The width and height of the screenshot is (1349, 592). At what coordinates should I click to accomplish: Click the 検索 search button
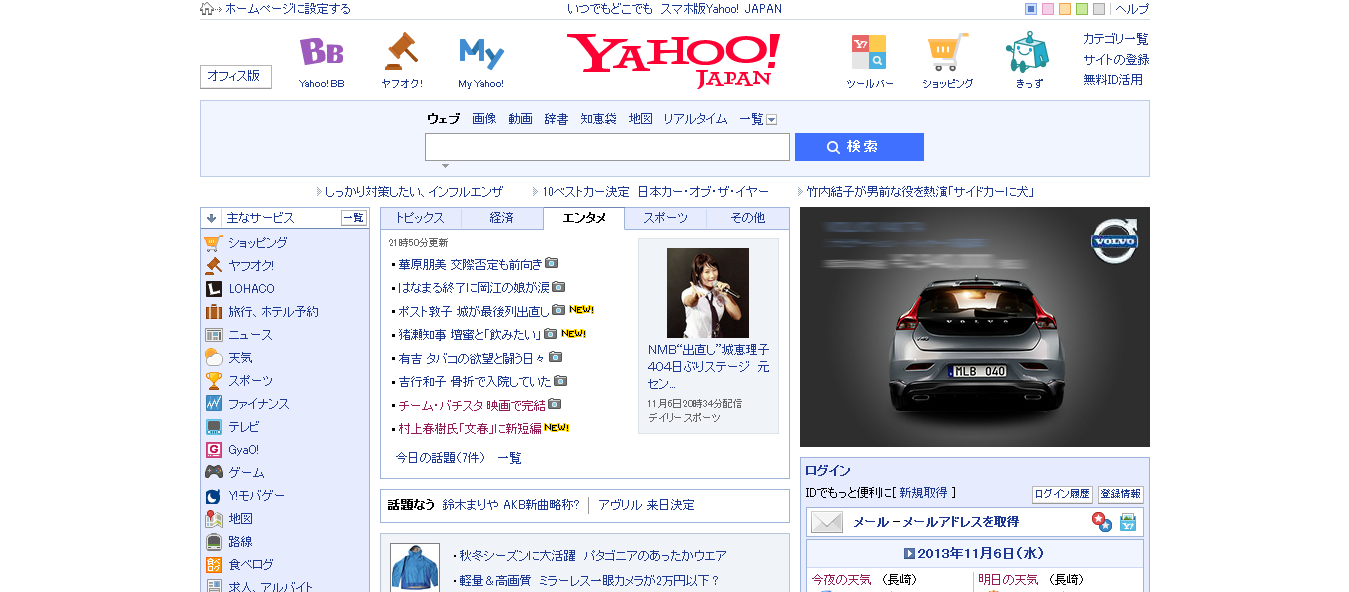(x=859, y=147)
